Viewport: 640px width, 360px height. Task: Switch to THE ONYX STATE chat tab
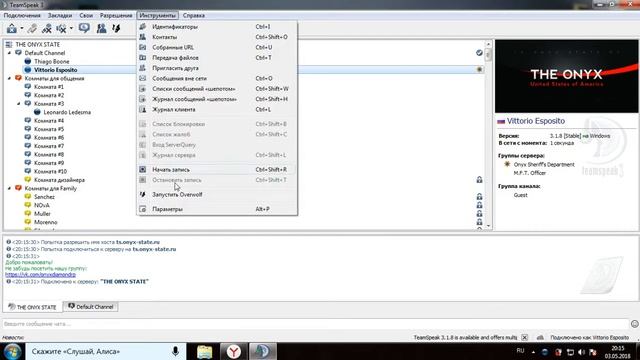tap(33, 307)
